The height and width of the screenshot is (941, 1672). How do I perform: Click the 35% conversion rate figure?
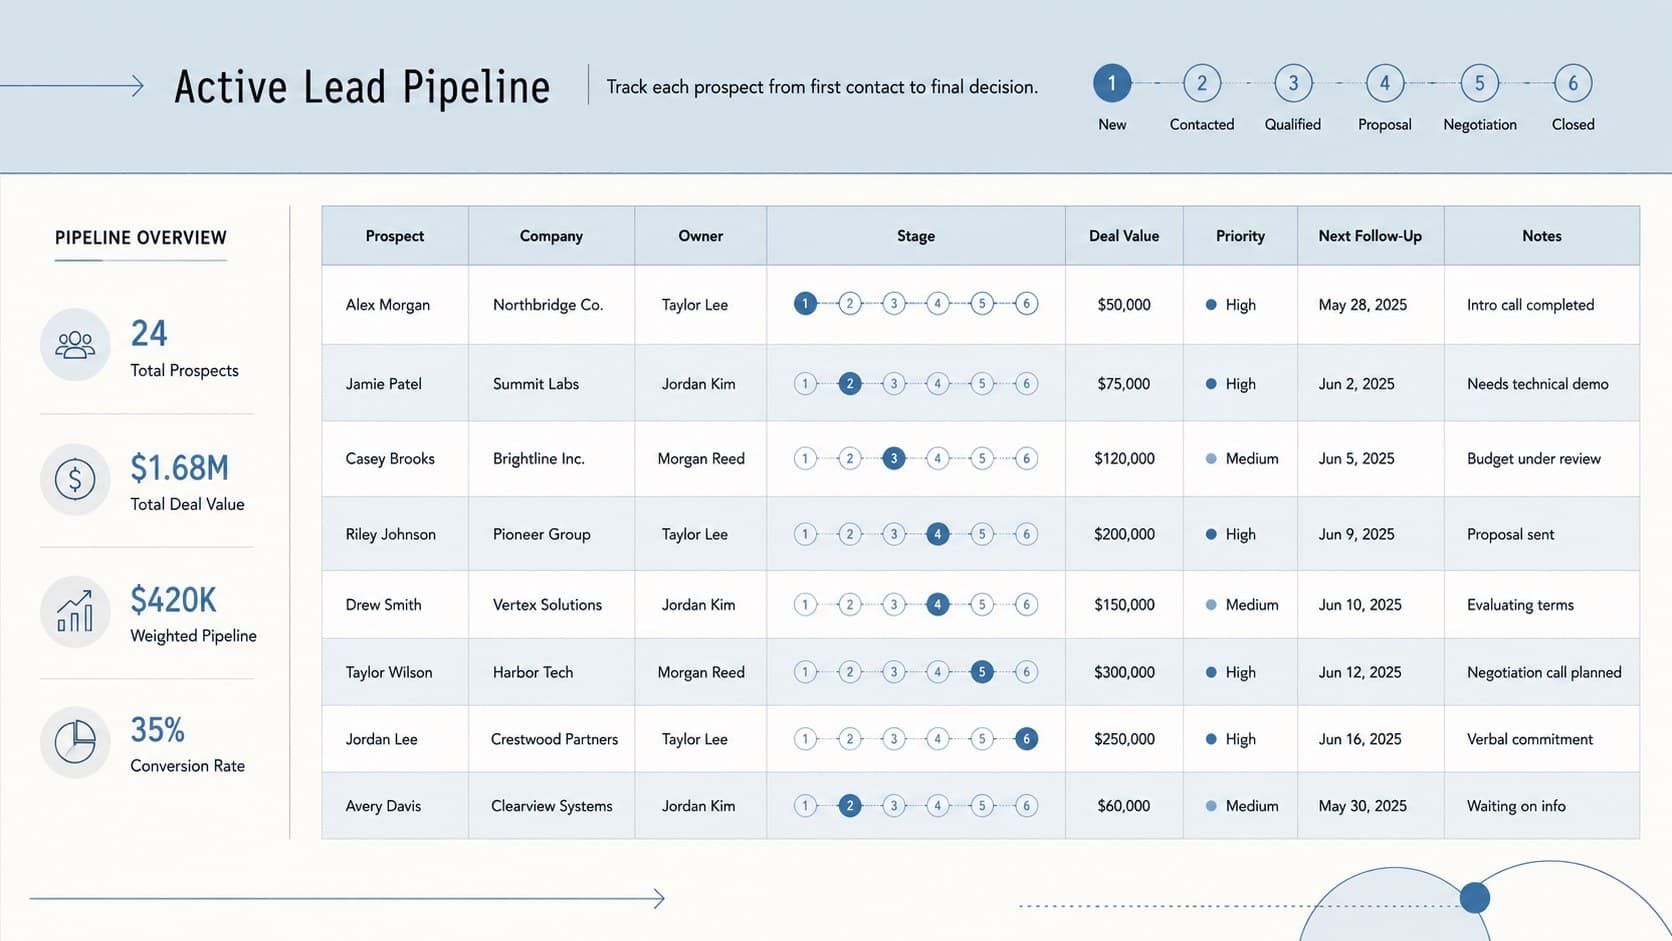(158, 730)
